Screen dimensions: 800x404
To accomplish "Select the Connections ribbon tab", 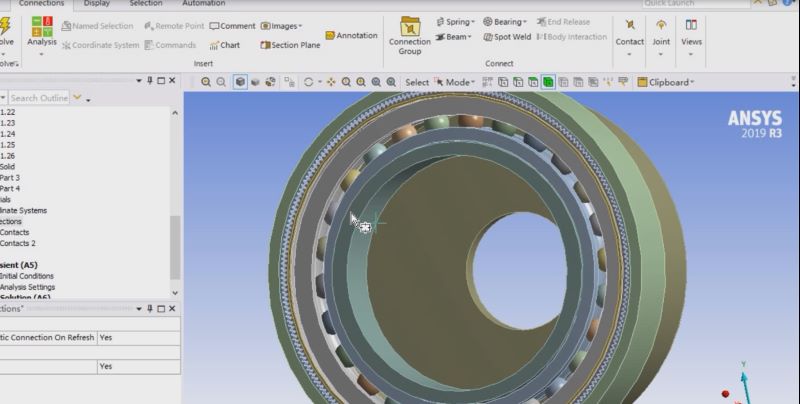I will [41, 4].
